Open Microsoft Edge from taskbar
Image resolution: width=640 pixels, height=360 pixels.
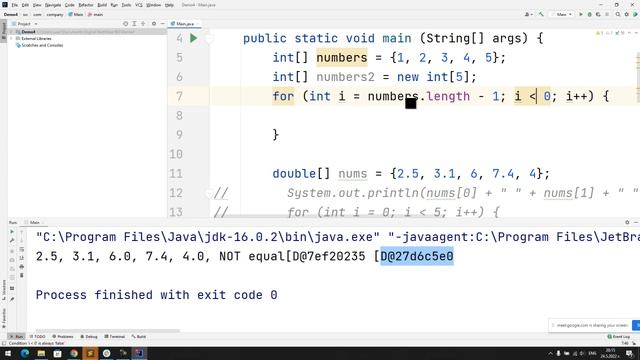[x=24, y=353]
